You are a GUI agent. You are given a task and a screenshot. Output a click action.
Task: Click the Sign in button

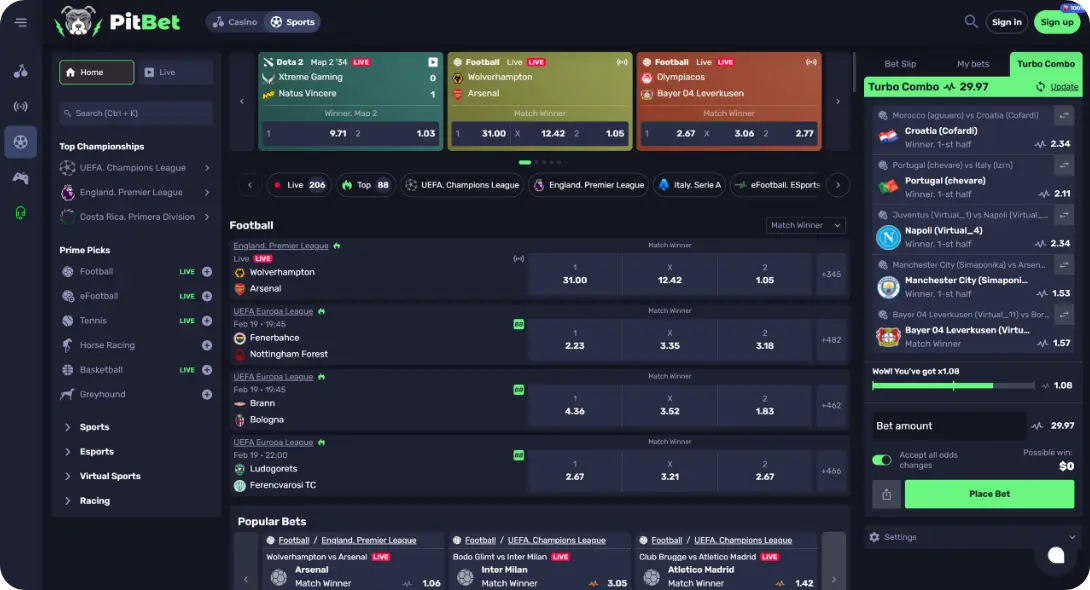1007,22
